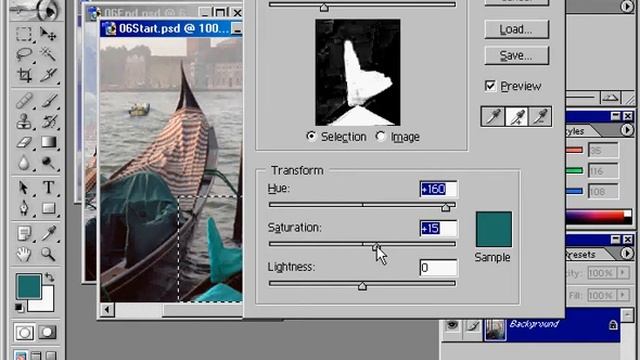Select the Clone Stamp tool
The image size is (640, 360).
[x=24, y=121]
